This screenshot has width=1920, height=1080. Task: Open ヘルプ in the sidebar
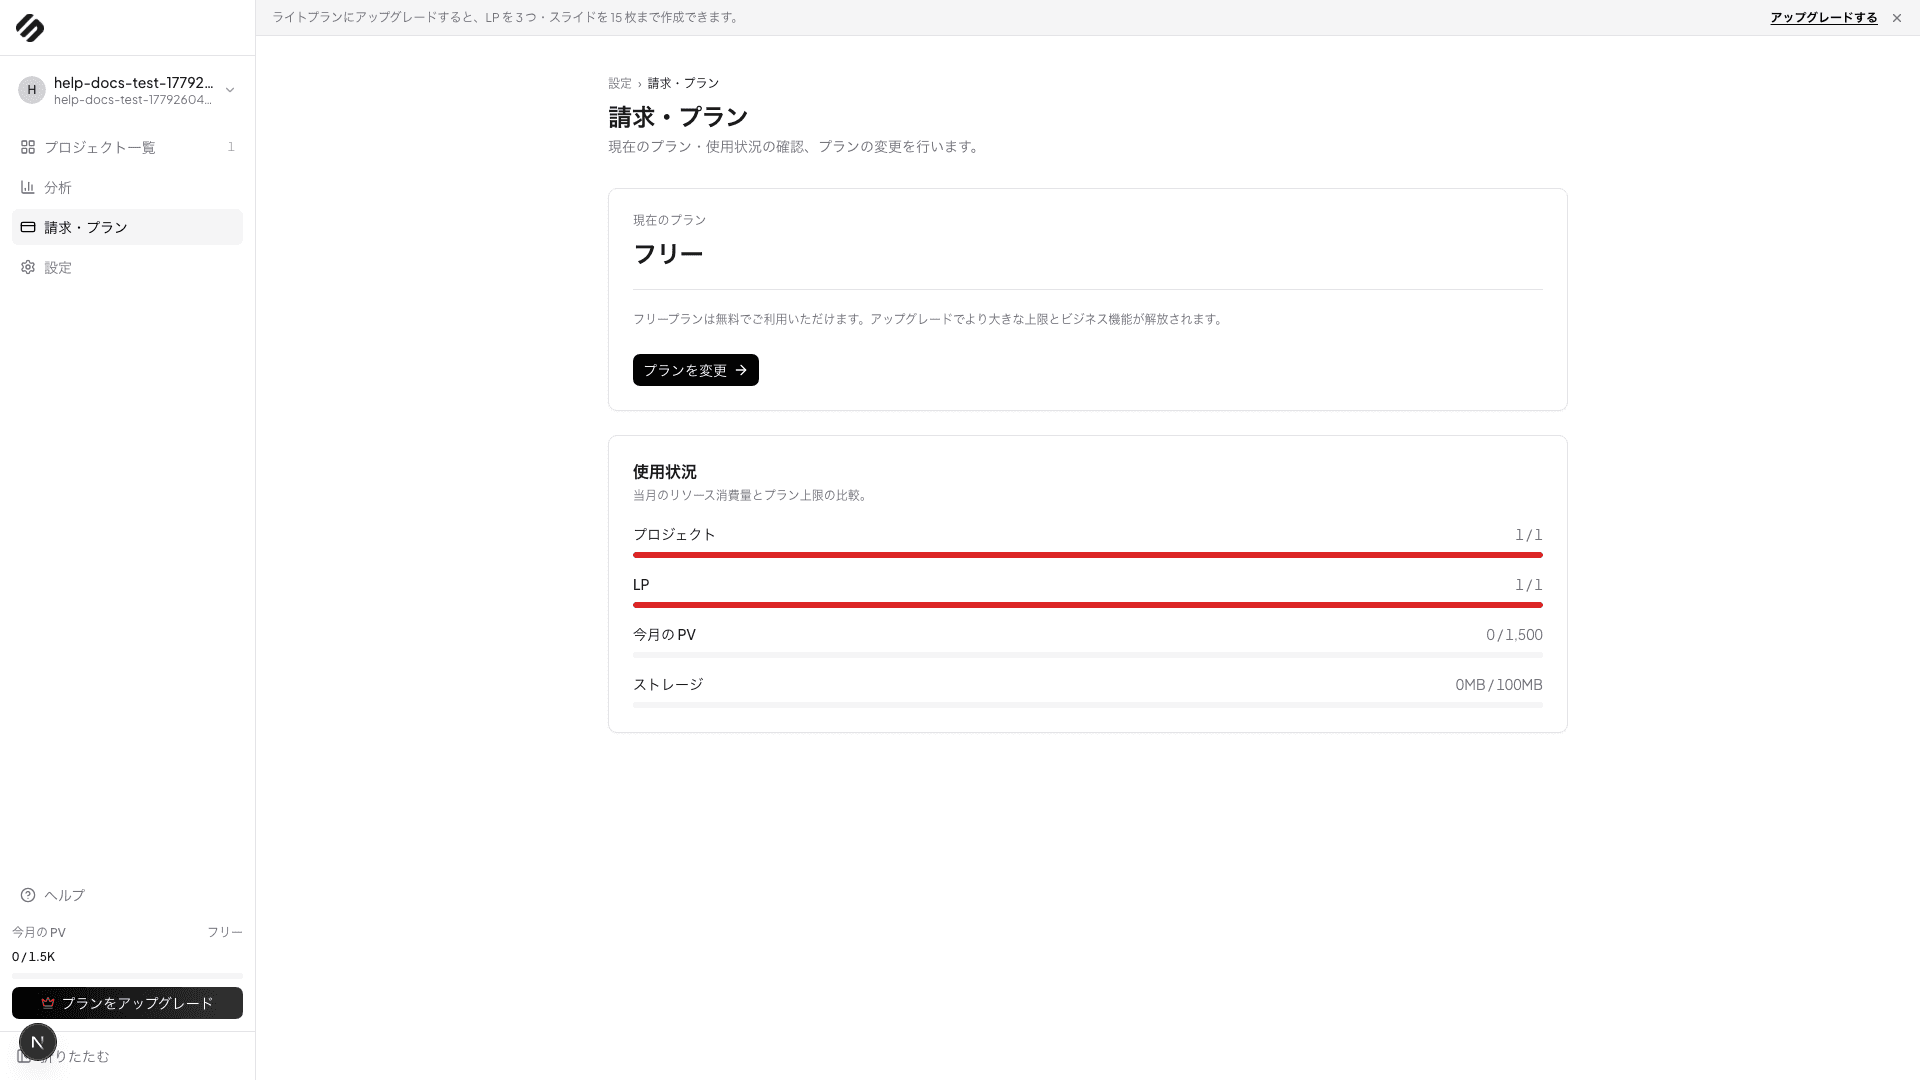coord(127,895)
